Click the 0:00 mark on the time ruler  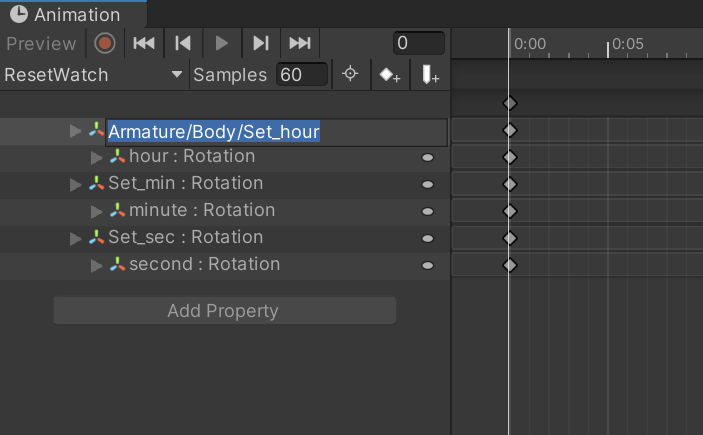coord(530,44)
